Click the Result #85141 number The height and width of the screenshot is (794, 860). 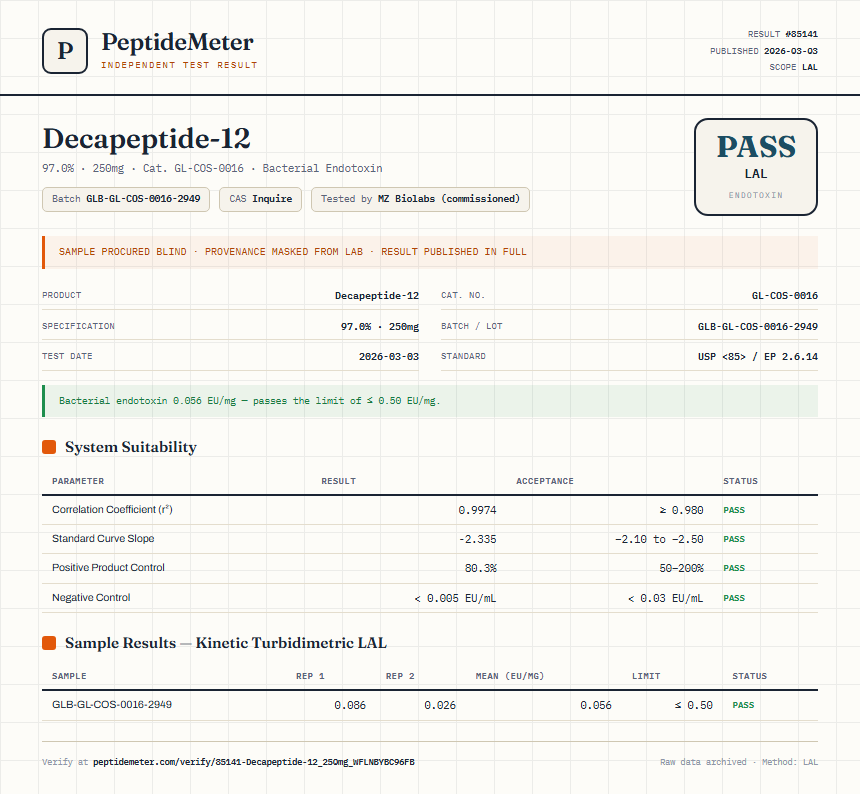click(x=801, y=34)
